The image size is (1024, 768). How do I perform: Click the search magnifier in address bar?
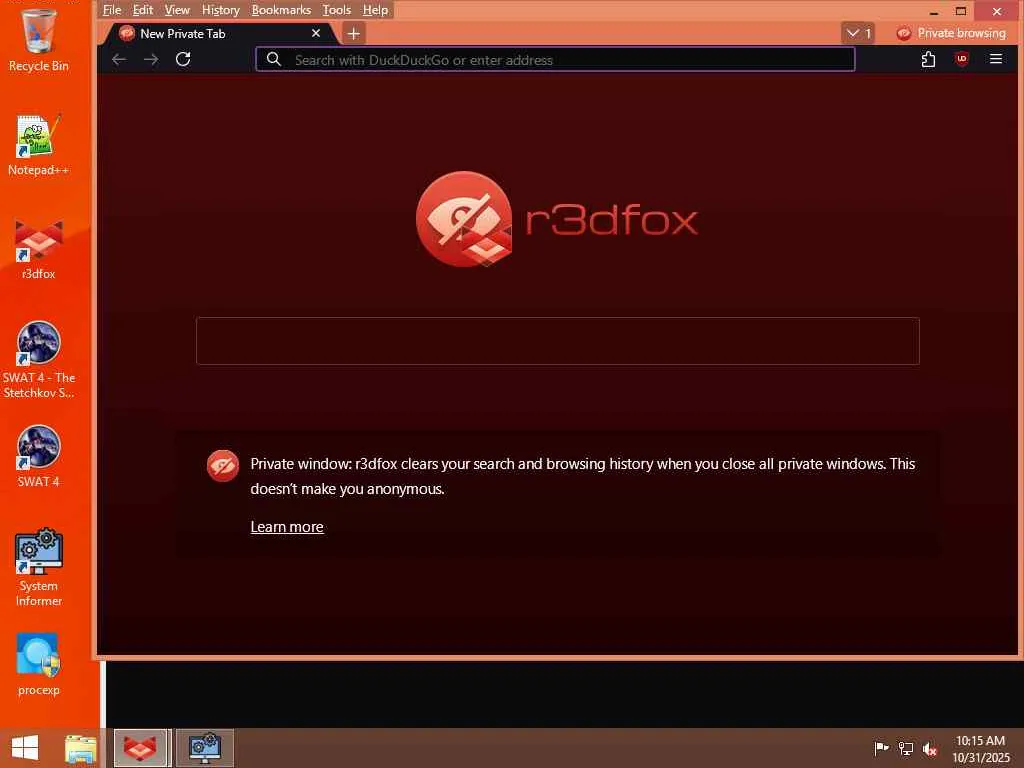[x=274, y=59]
